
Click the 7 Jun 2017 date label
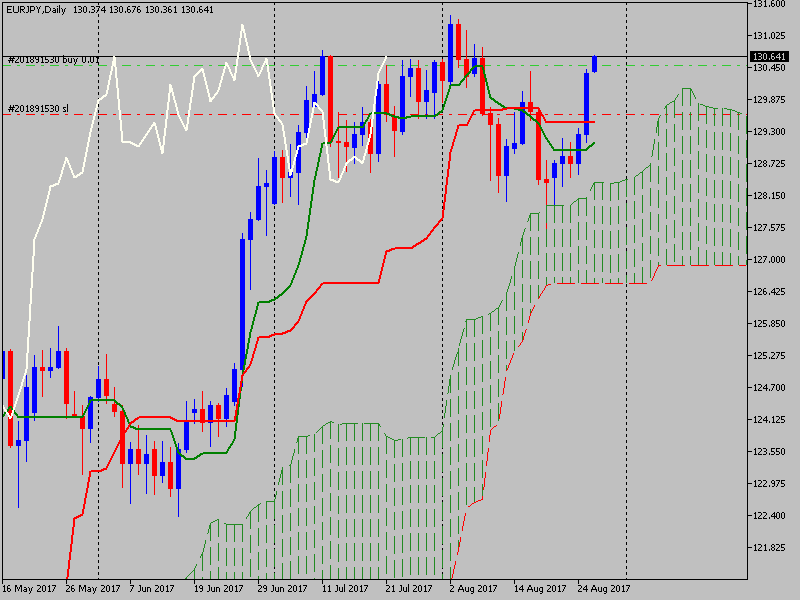point(152,589)
